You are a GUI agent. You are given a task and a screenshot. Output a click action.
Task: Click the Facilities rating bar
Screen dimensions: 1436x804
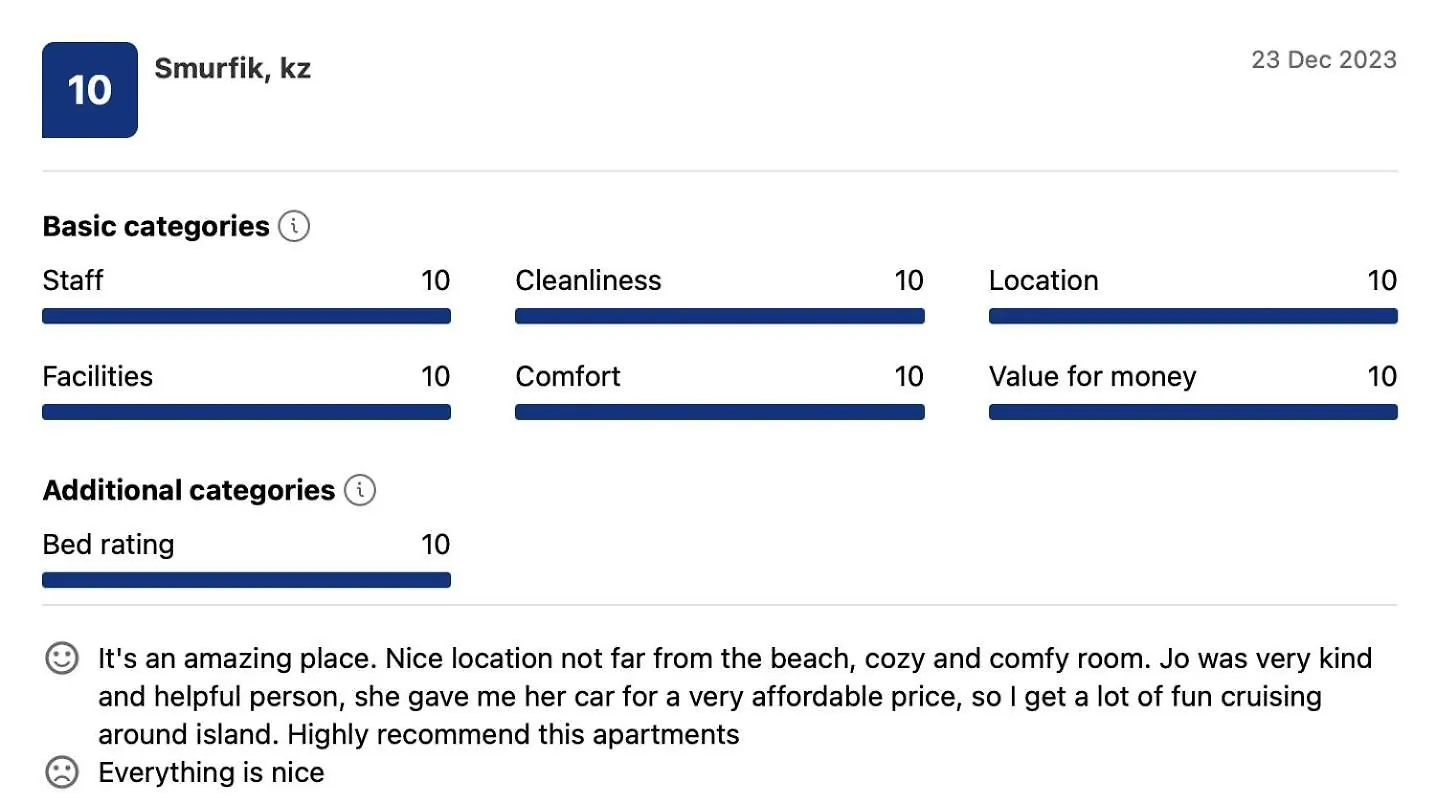click(246, 412)
